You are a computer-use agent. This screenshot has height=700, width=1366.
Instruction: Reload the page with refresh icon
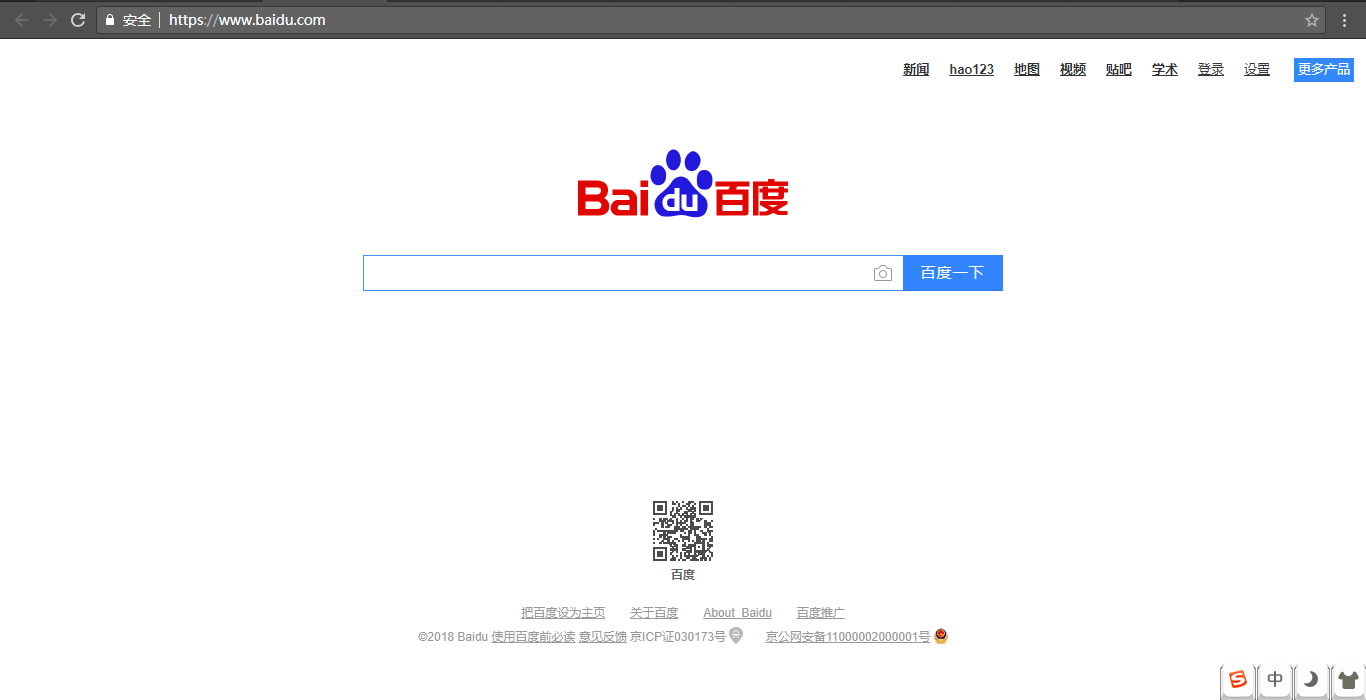(78, 20)
